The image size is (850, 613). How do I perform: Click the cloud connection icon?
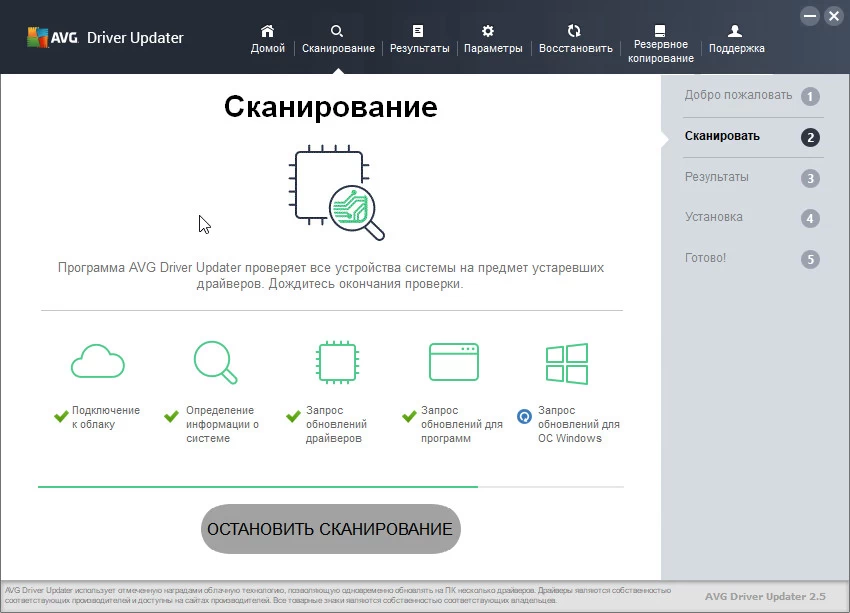pyautogui.click(x=98, y=362)
